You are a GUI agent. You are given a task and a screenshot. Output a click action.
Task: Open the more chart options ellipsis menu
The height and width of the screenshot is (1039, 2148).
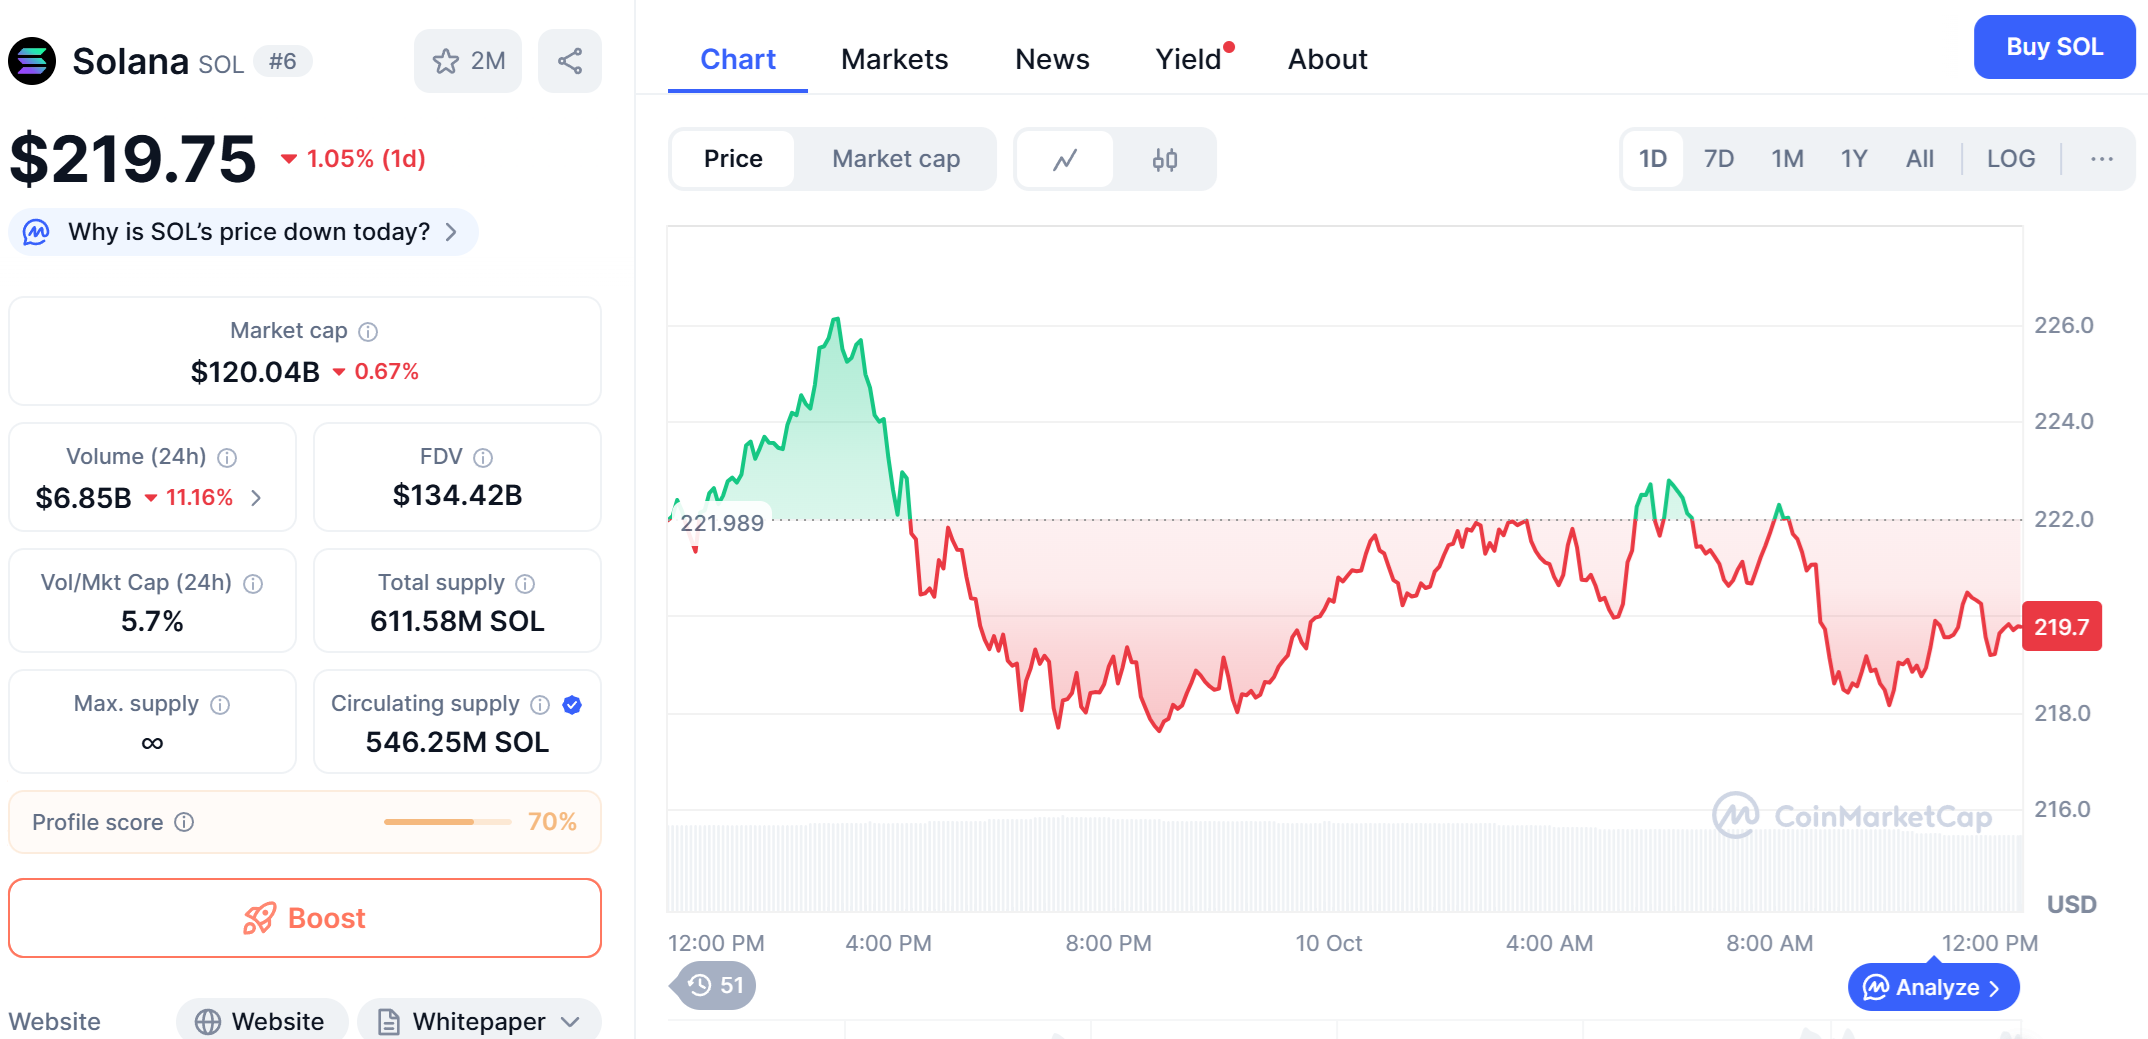coord(2101,159)
